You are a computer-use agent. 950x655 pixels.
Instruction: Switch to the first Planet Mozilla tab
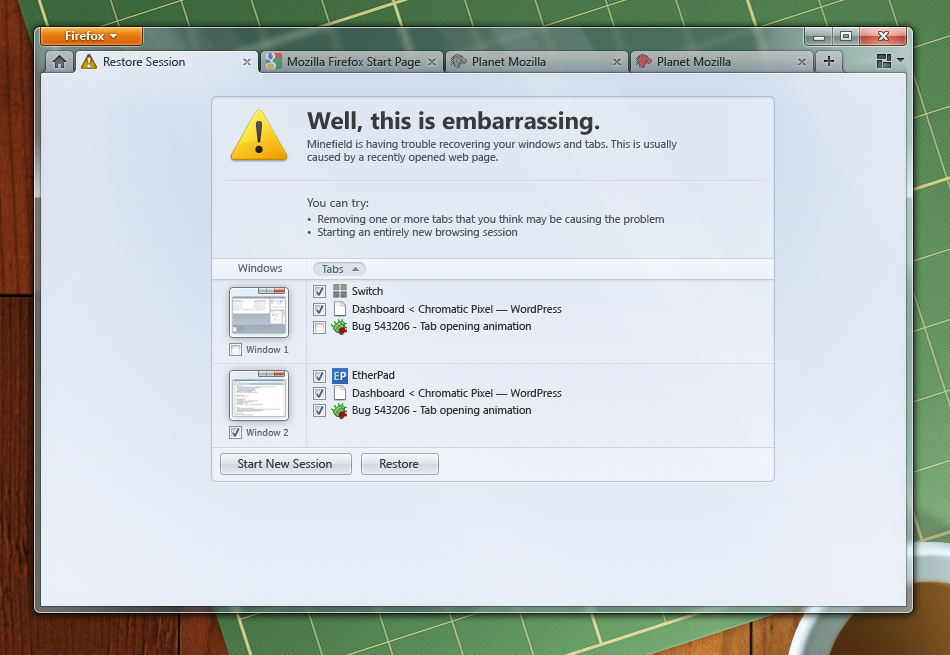click(x=529, y=62)
